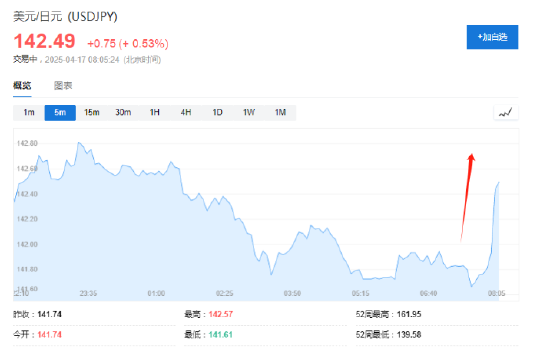Click the 142.80 y-axis label
The width and height of the screenshot is (550, 361).
pyautogui.click(x=27, y=143)
